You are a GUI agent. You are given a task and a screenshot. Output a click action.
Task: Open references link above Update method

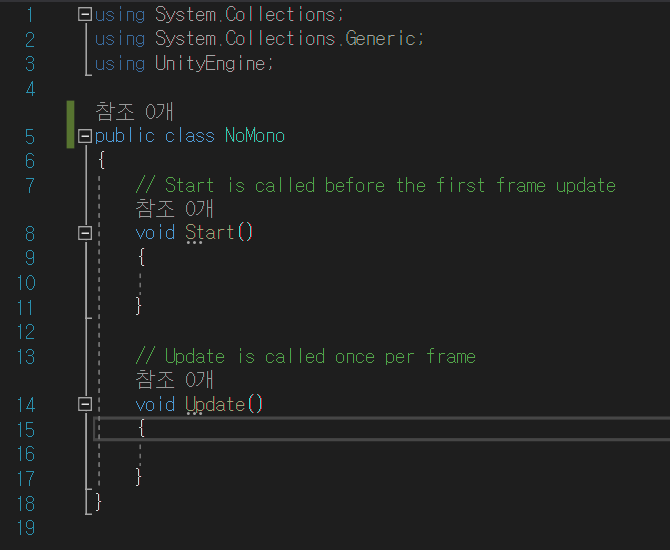(x=174, y=379)
